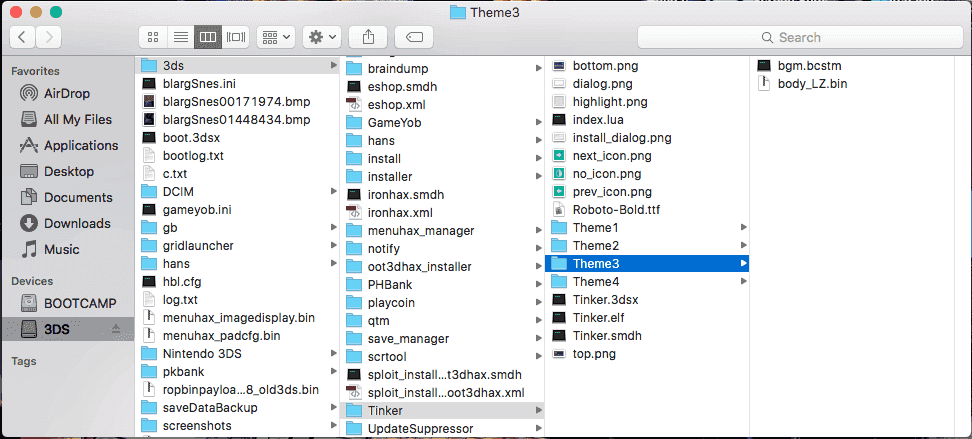Select the Theme4 folder icon
The height and width of the screenshot is (439, 972).
coord(559,282)
